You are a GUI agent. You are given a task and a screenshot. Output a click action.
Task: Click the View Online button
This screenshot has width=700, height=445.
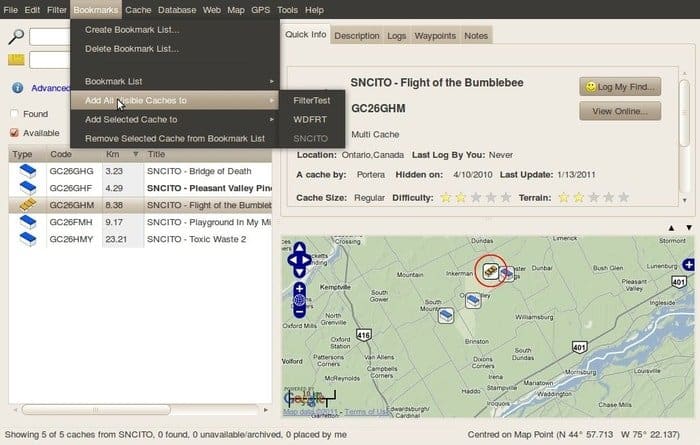[x=620, y=111]
